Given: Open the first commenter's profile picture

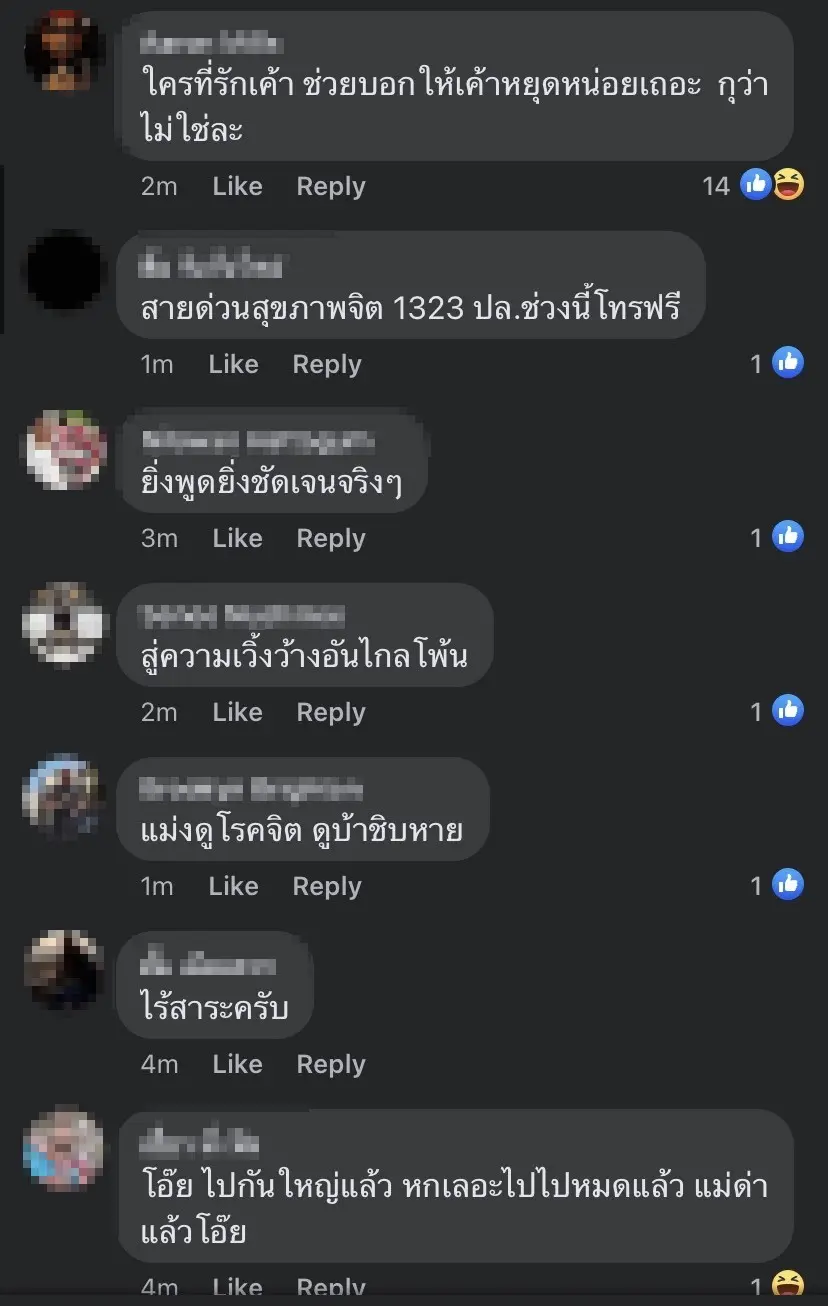Looking at the screenshot, I should pyautogui.click(x=64, y=49).
